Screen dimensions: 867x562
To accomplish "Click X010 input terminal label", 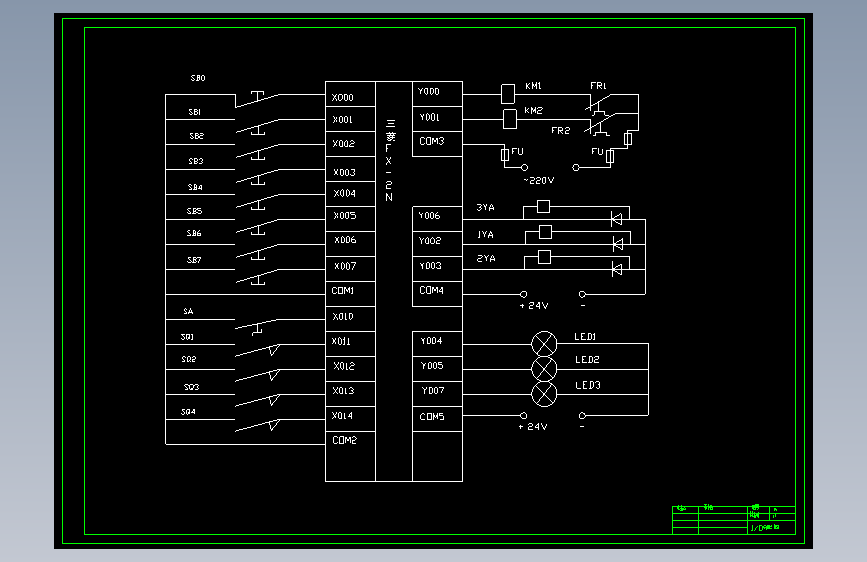I will click(x=343, y=317).
